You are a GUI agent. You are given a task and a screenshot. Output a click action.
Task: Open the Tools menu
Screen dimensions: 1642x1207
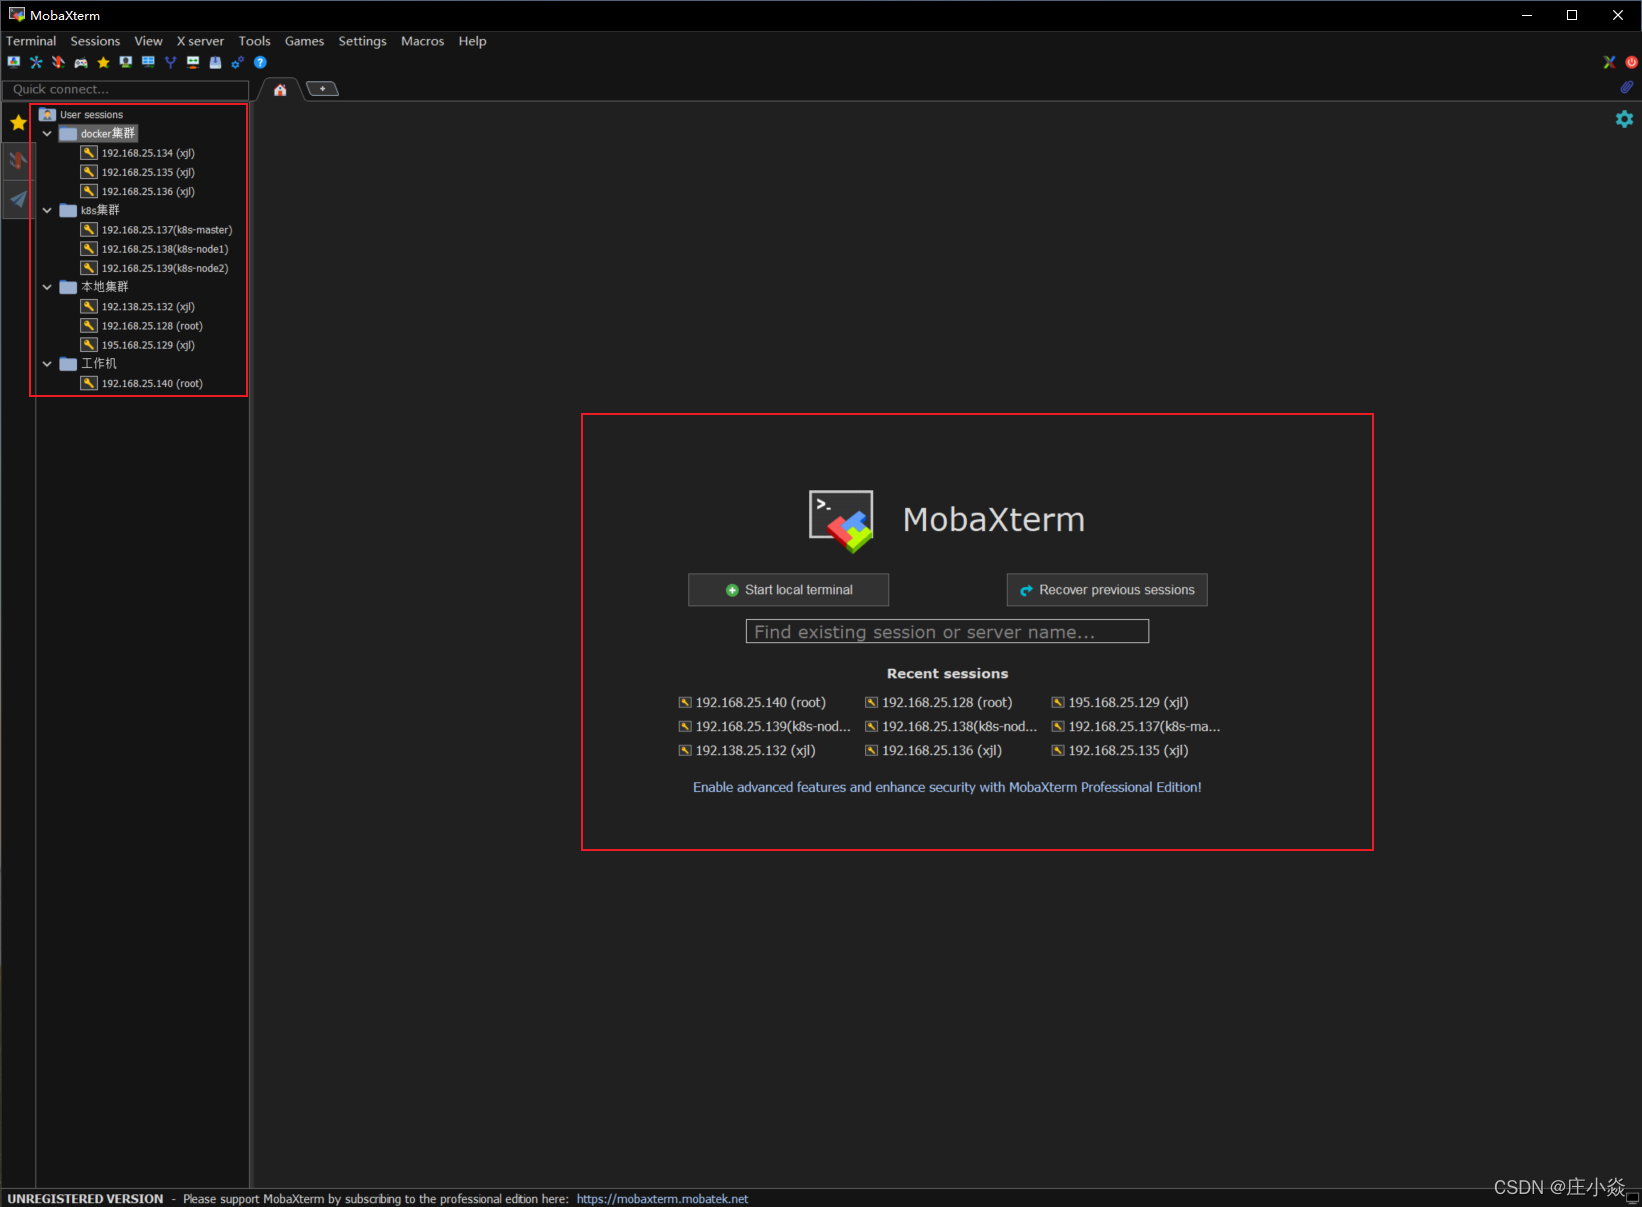254,41
